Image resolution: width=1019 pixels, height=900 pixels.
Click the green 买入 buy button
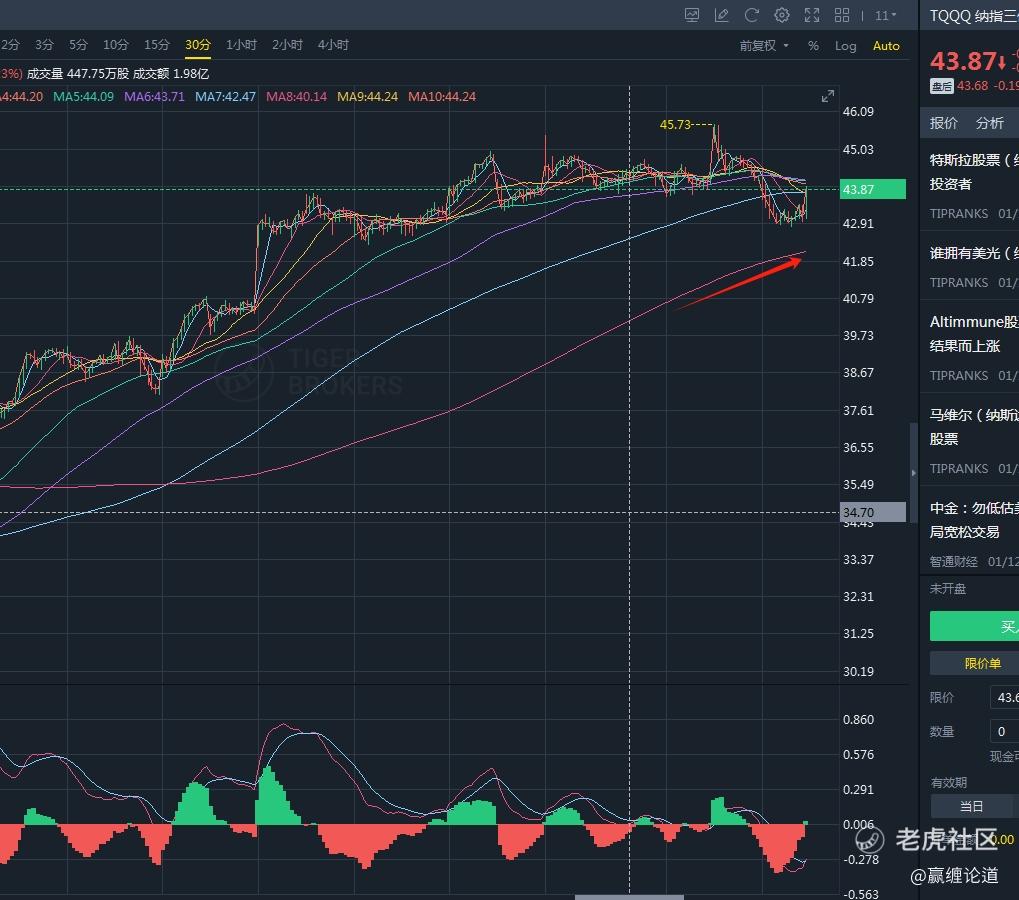click(x=974, y=626)
